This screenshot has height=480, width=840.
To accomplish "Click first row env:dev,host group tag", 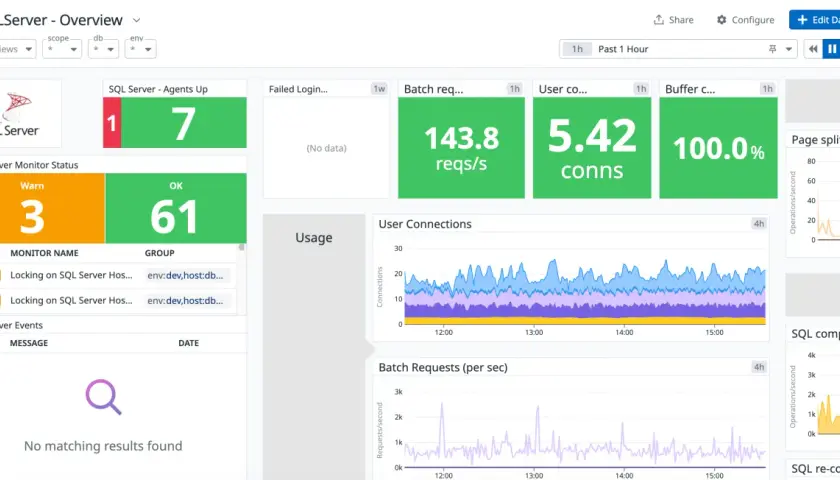I will (x=185, y=275).
